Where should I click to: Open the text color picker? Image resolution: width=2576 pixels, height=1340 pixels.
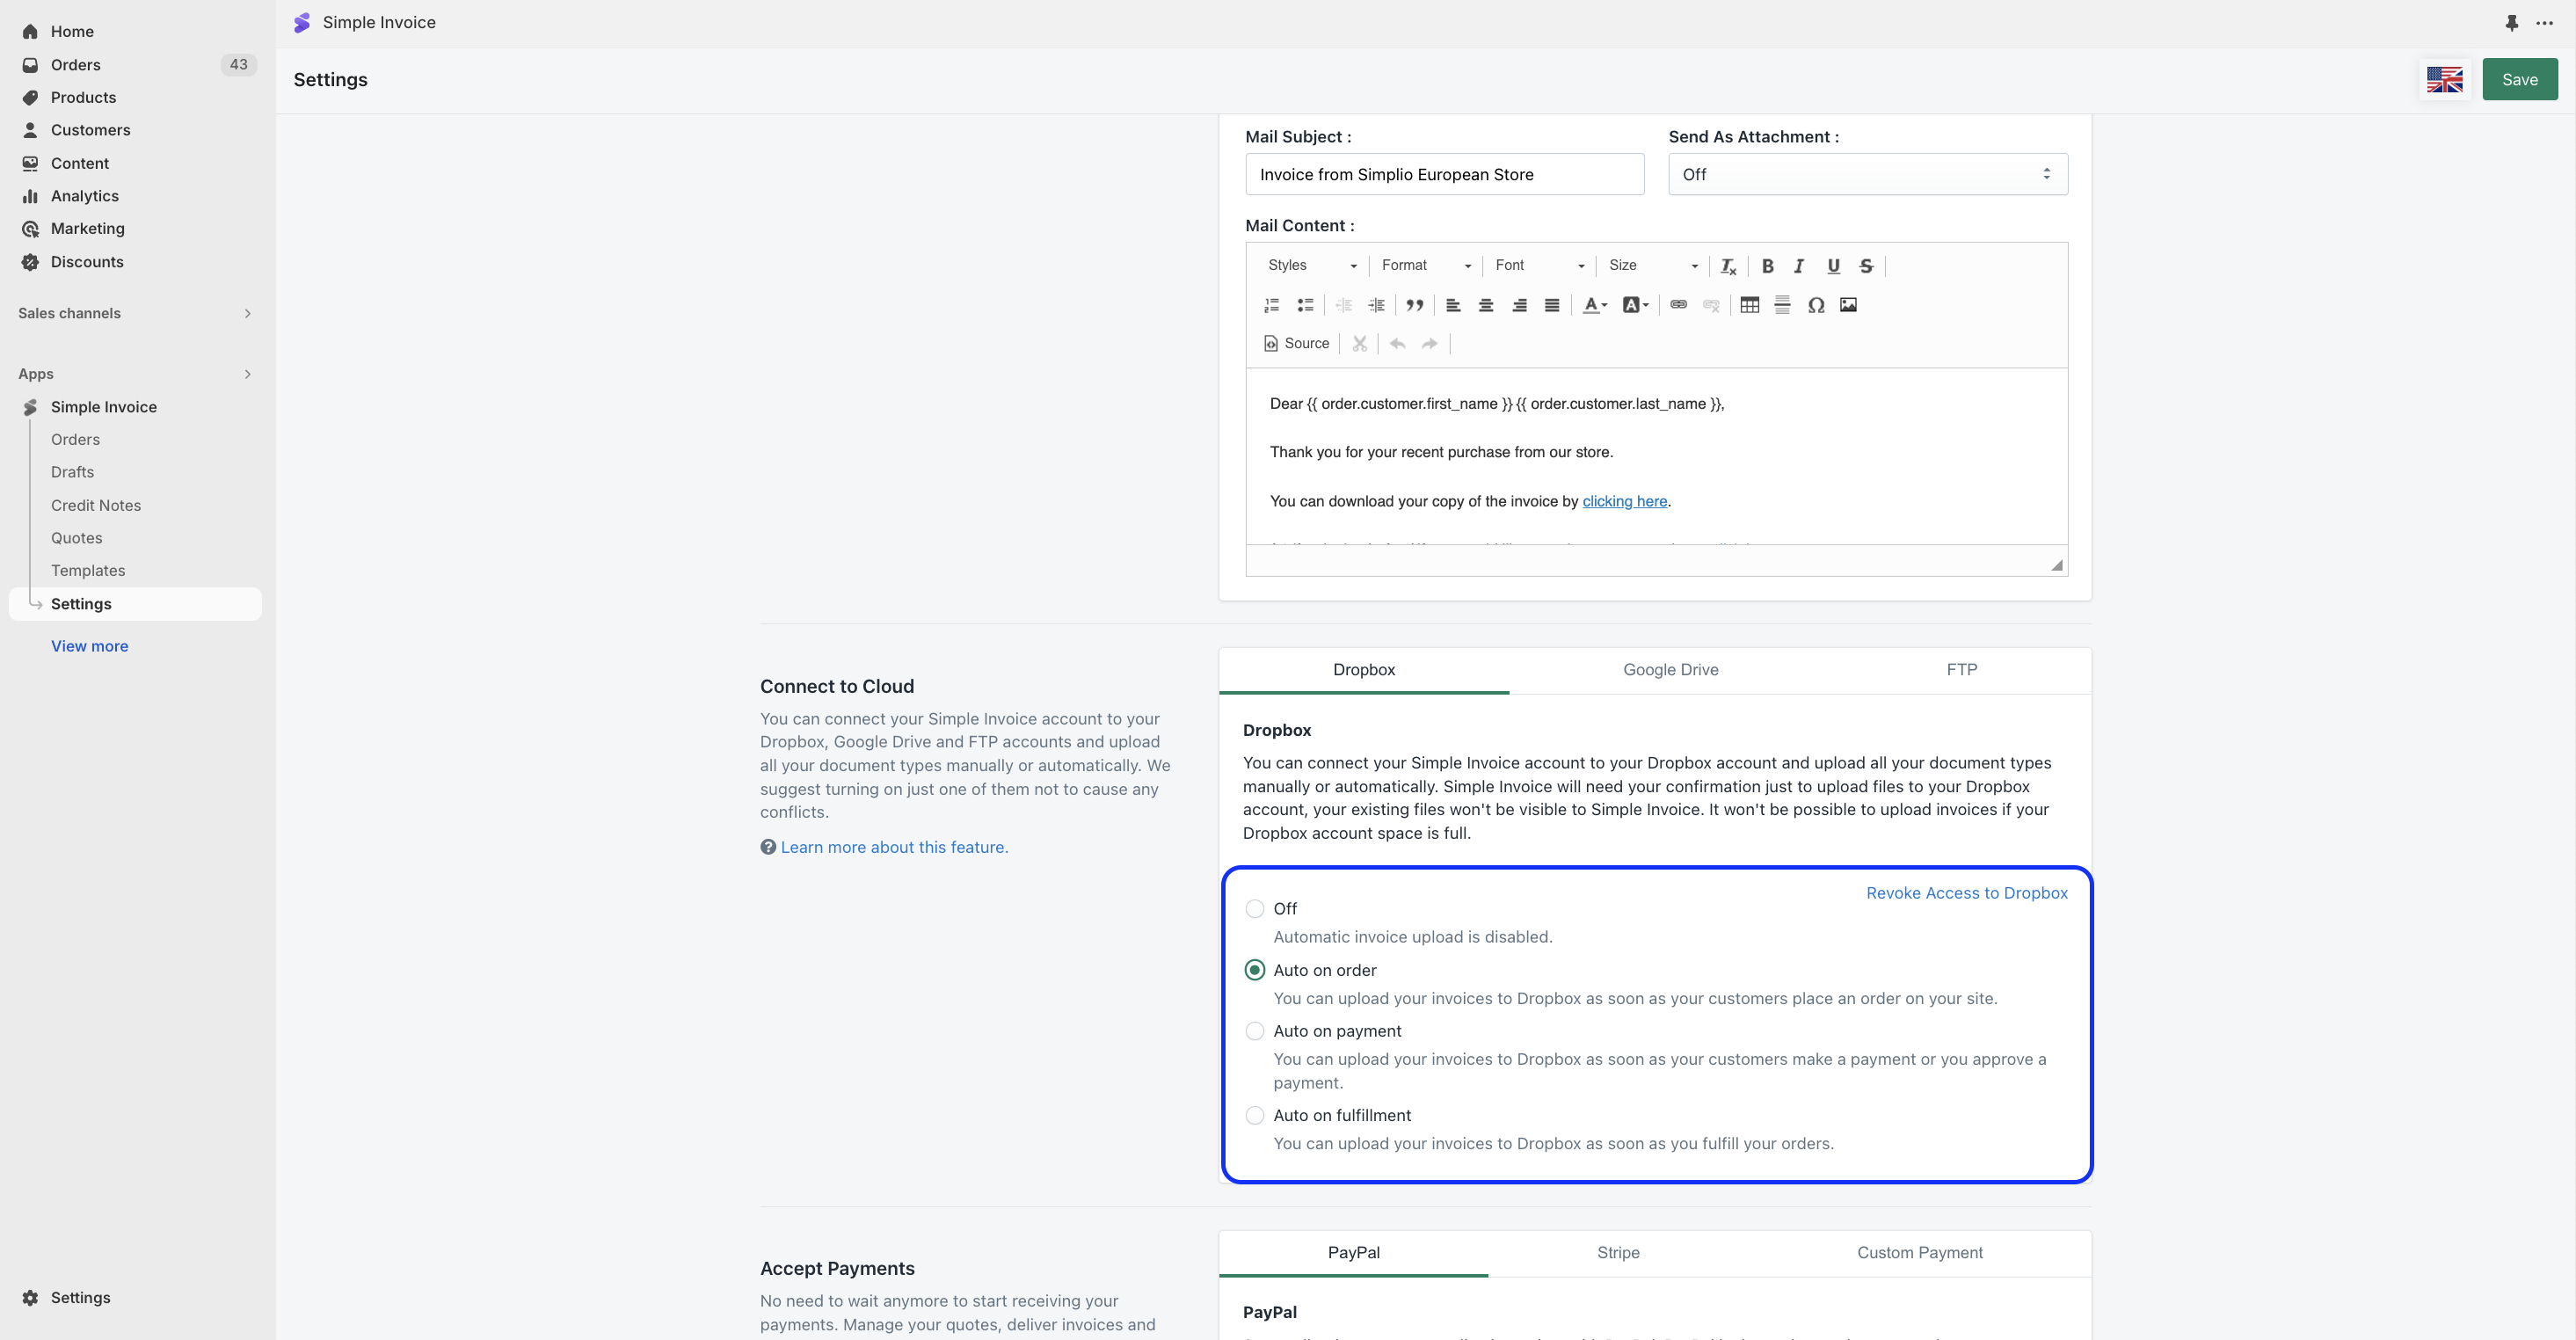[1594, 305]
